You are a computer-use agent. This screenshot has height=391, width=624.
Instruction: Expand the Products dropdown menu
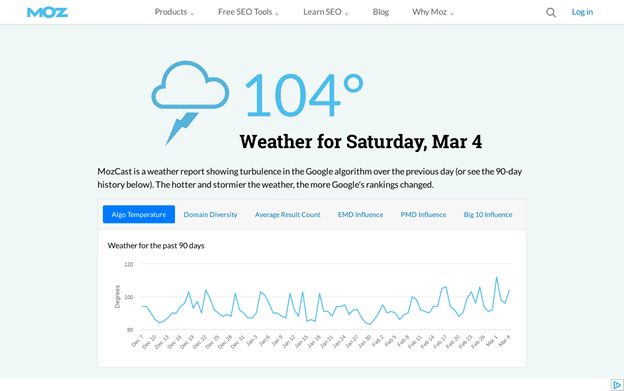pos(174,12)
